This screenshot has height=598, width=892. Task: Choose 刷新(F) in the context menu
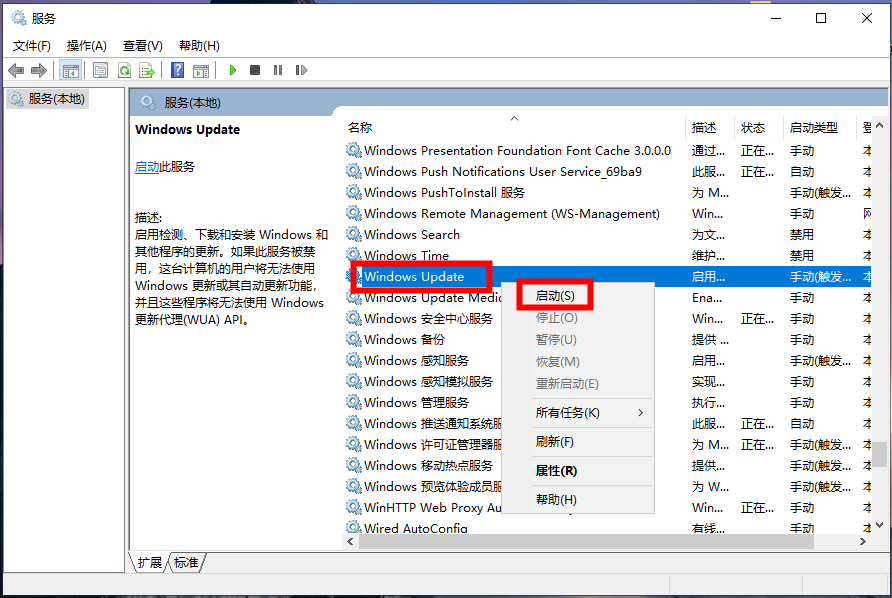(x=555, y=442)
